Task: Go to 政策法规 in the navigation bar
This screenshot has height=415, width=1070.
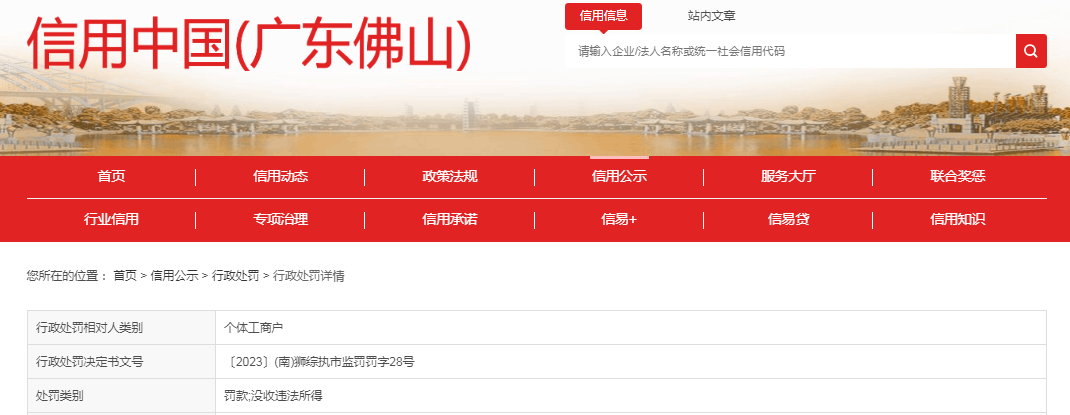Action: coord(450,177)
